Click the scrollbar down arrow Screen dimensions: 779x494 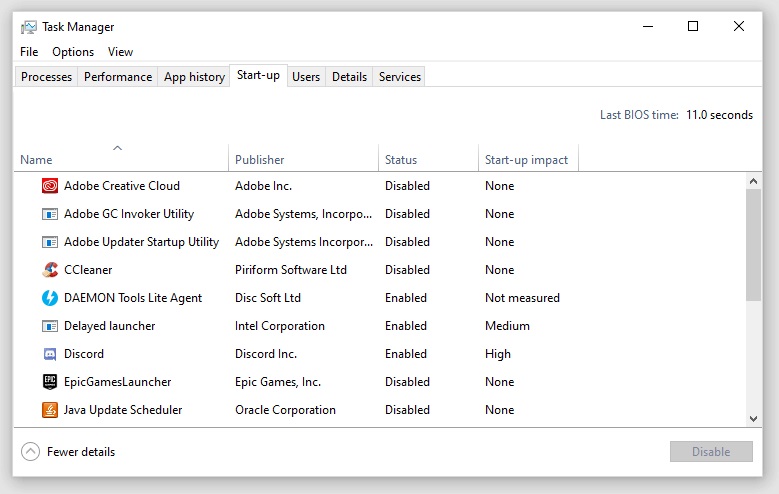[754, 420]
